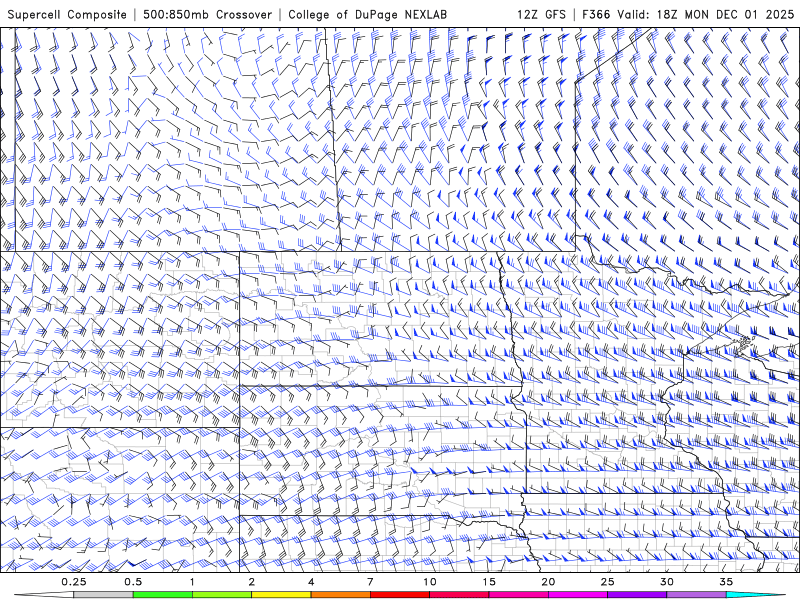
Task: Click the "7" colorbar tick label
Action: pyautogui.click(x=370, y=582)
